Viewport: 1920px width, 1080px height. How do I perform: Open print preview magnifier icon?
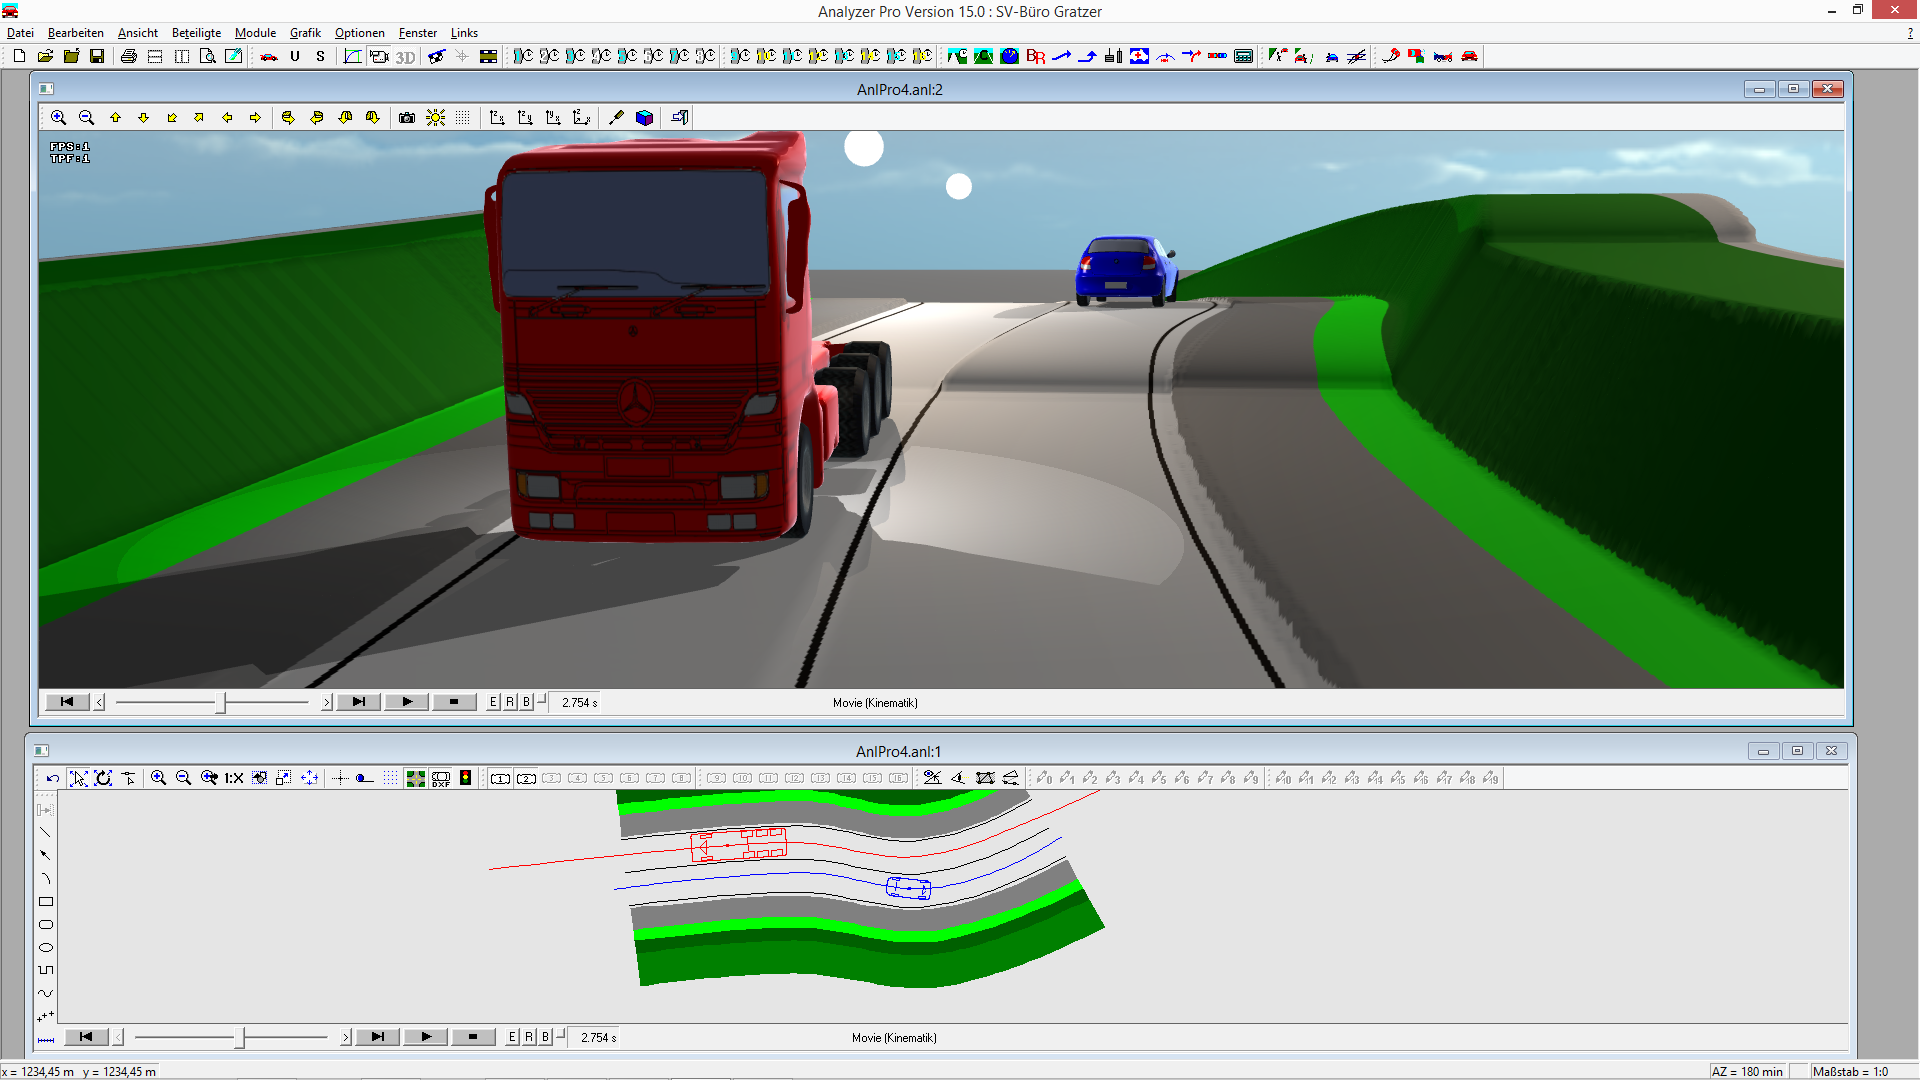tap(207, 56)
